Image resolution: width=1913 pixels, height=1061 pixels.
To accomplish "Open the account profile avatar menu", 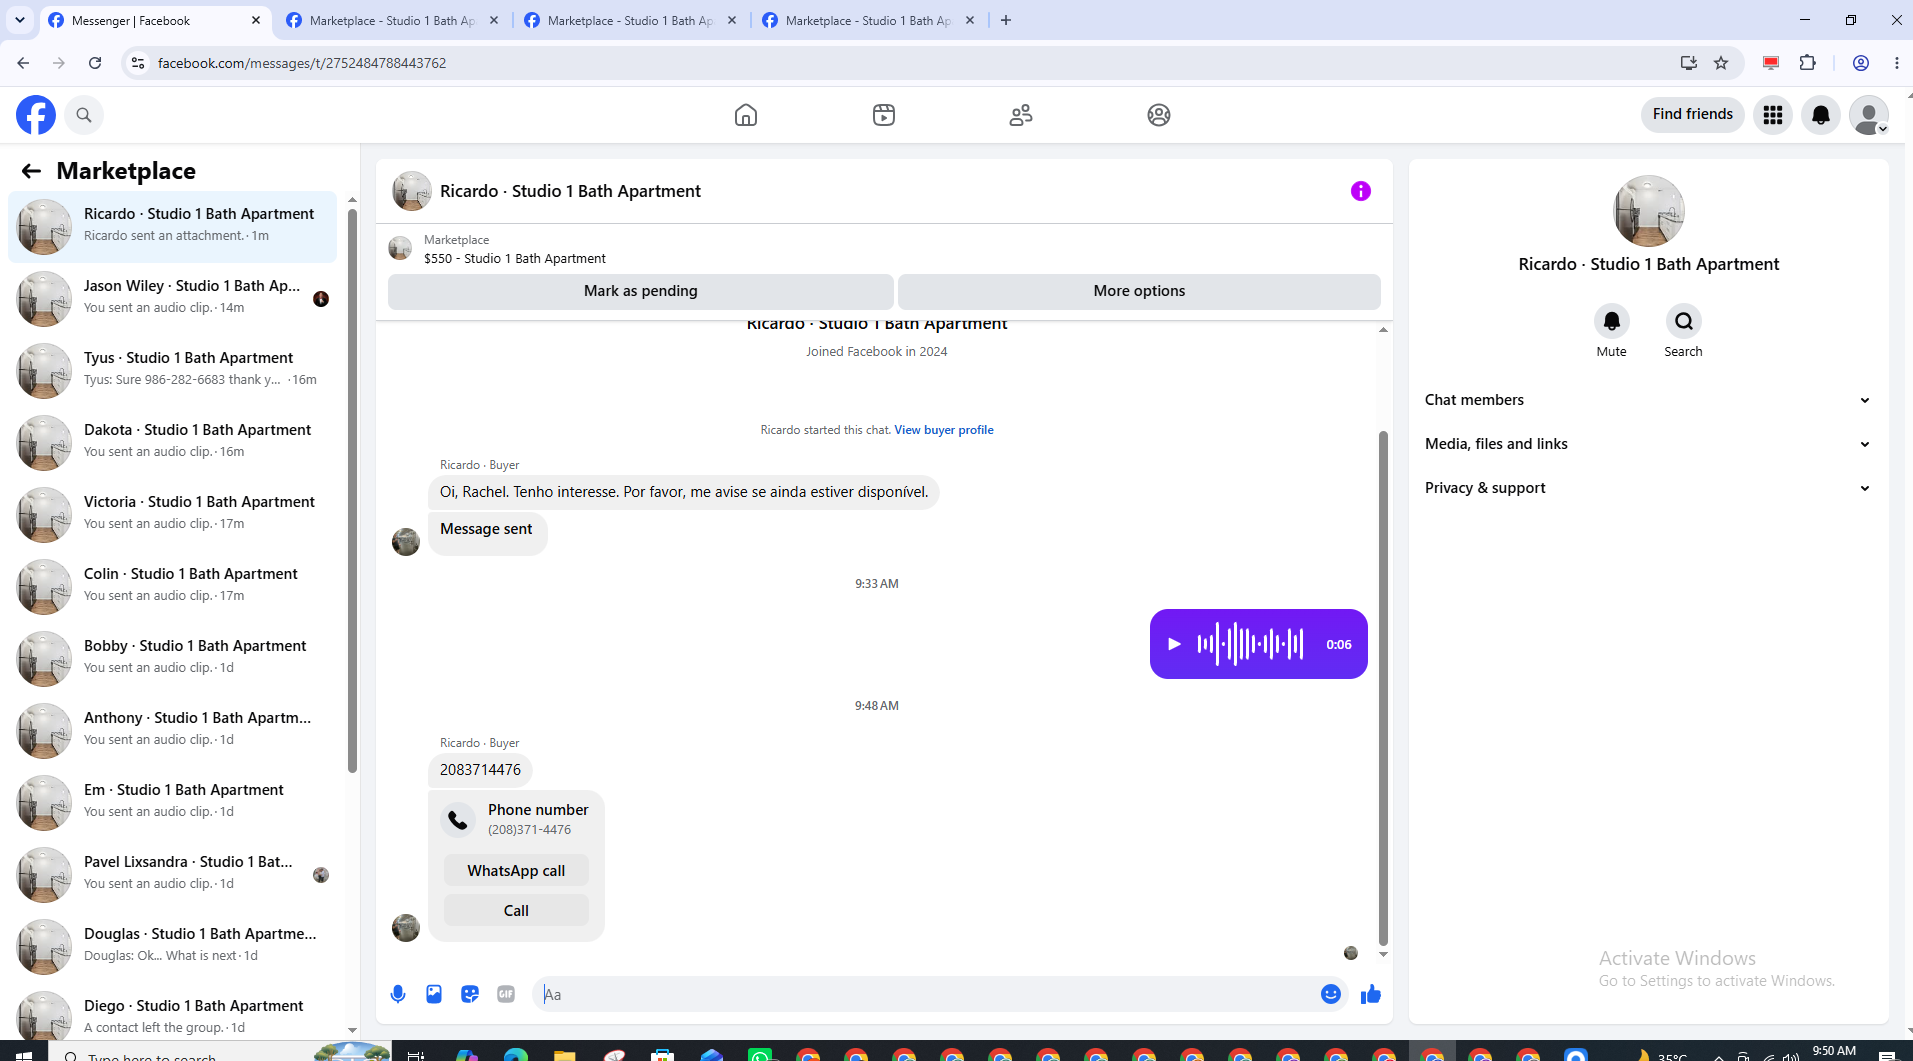I will (1869, 115).
